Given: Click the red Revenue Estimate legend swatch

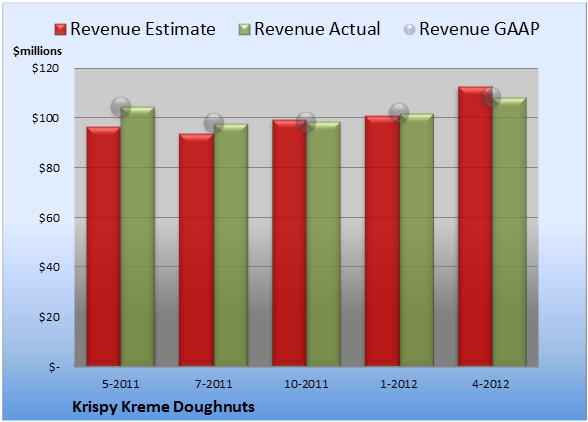Looking at the screenshot, I should point(60,30).
